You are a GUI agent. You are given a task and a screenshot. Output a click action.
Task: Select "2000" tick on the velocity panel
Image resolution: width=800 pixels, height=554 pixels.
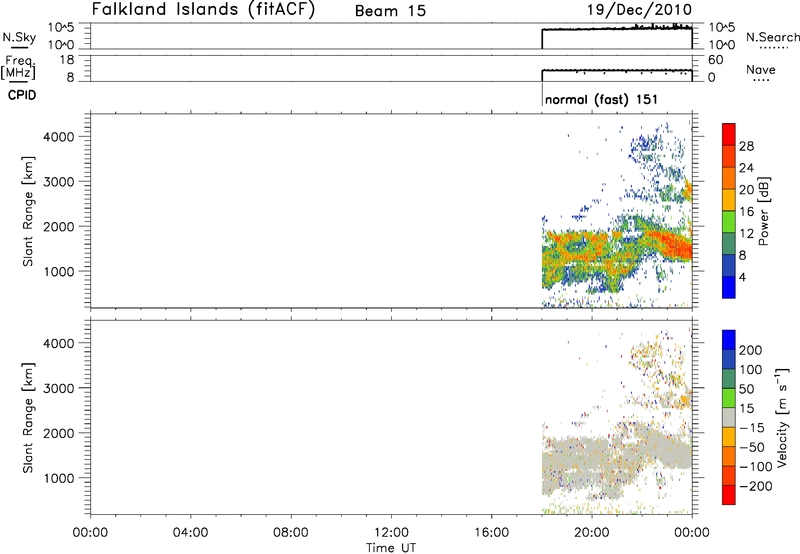(59, 433)
